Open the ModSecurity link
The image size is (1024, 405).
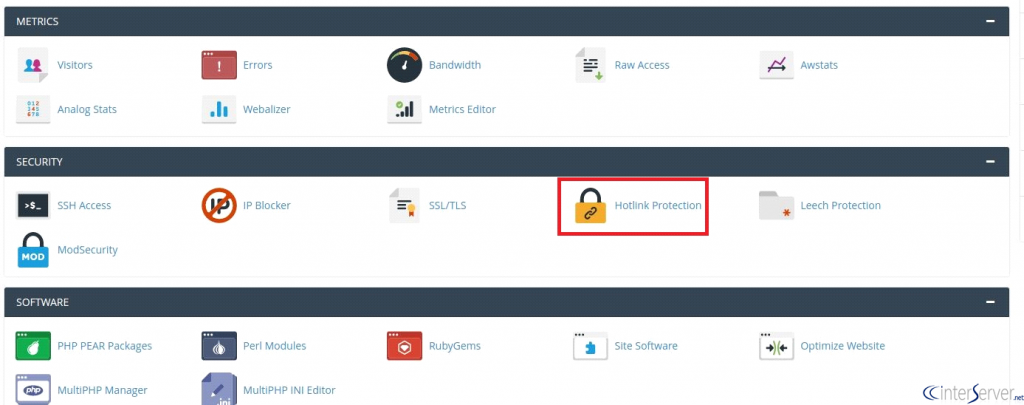point(88,250)
